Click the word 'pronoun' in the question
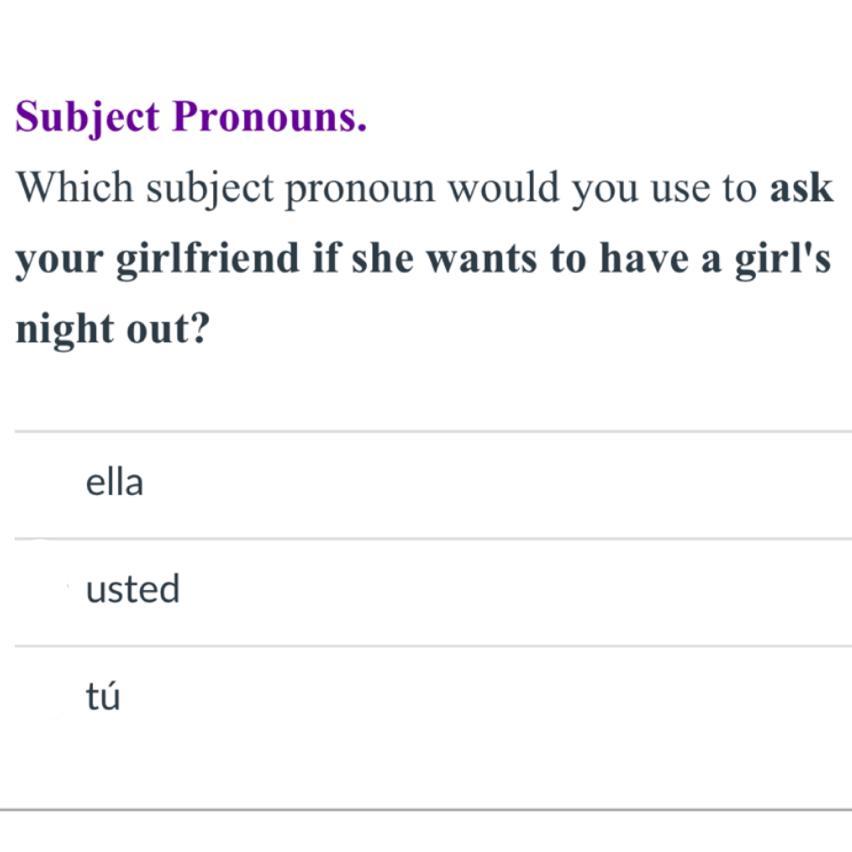The width and height of the screenshot is (852, 852). tap(361, 190)
